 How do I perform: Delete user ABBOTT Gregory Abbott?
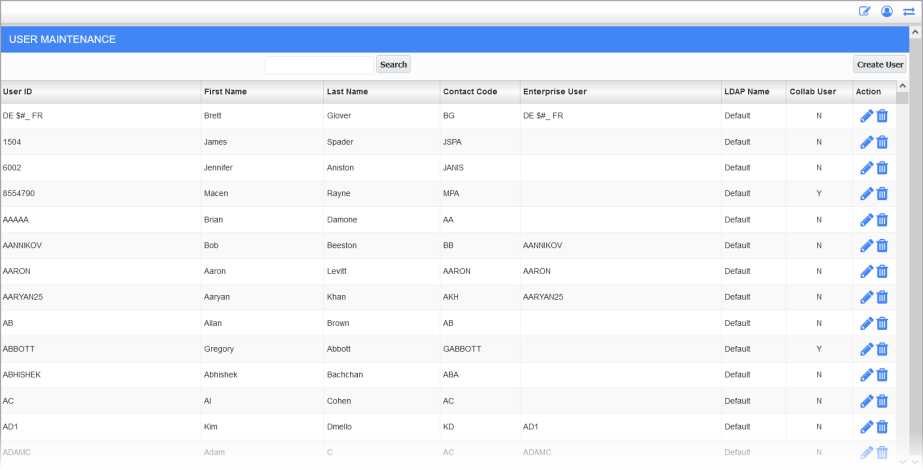[882, 349]
